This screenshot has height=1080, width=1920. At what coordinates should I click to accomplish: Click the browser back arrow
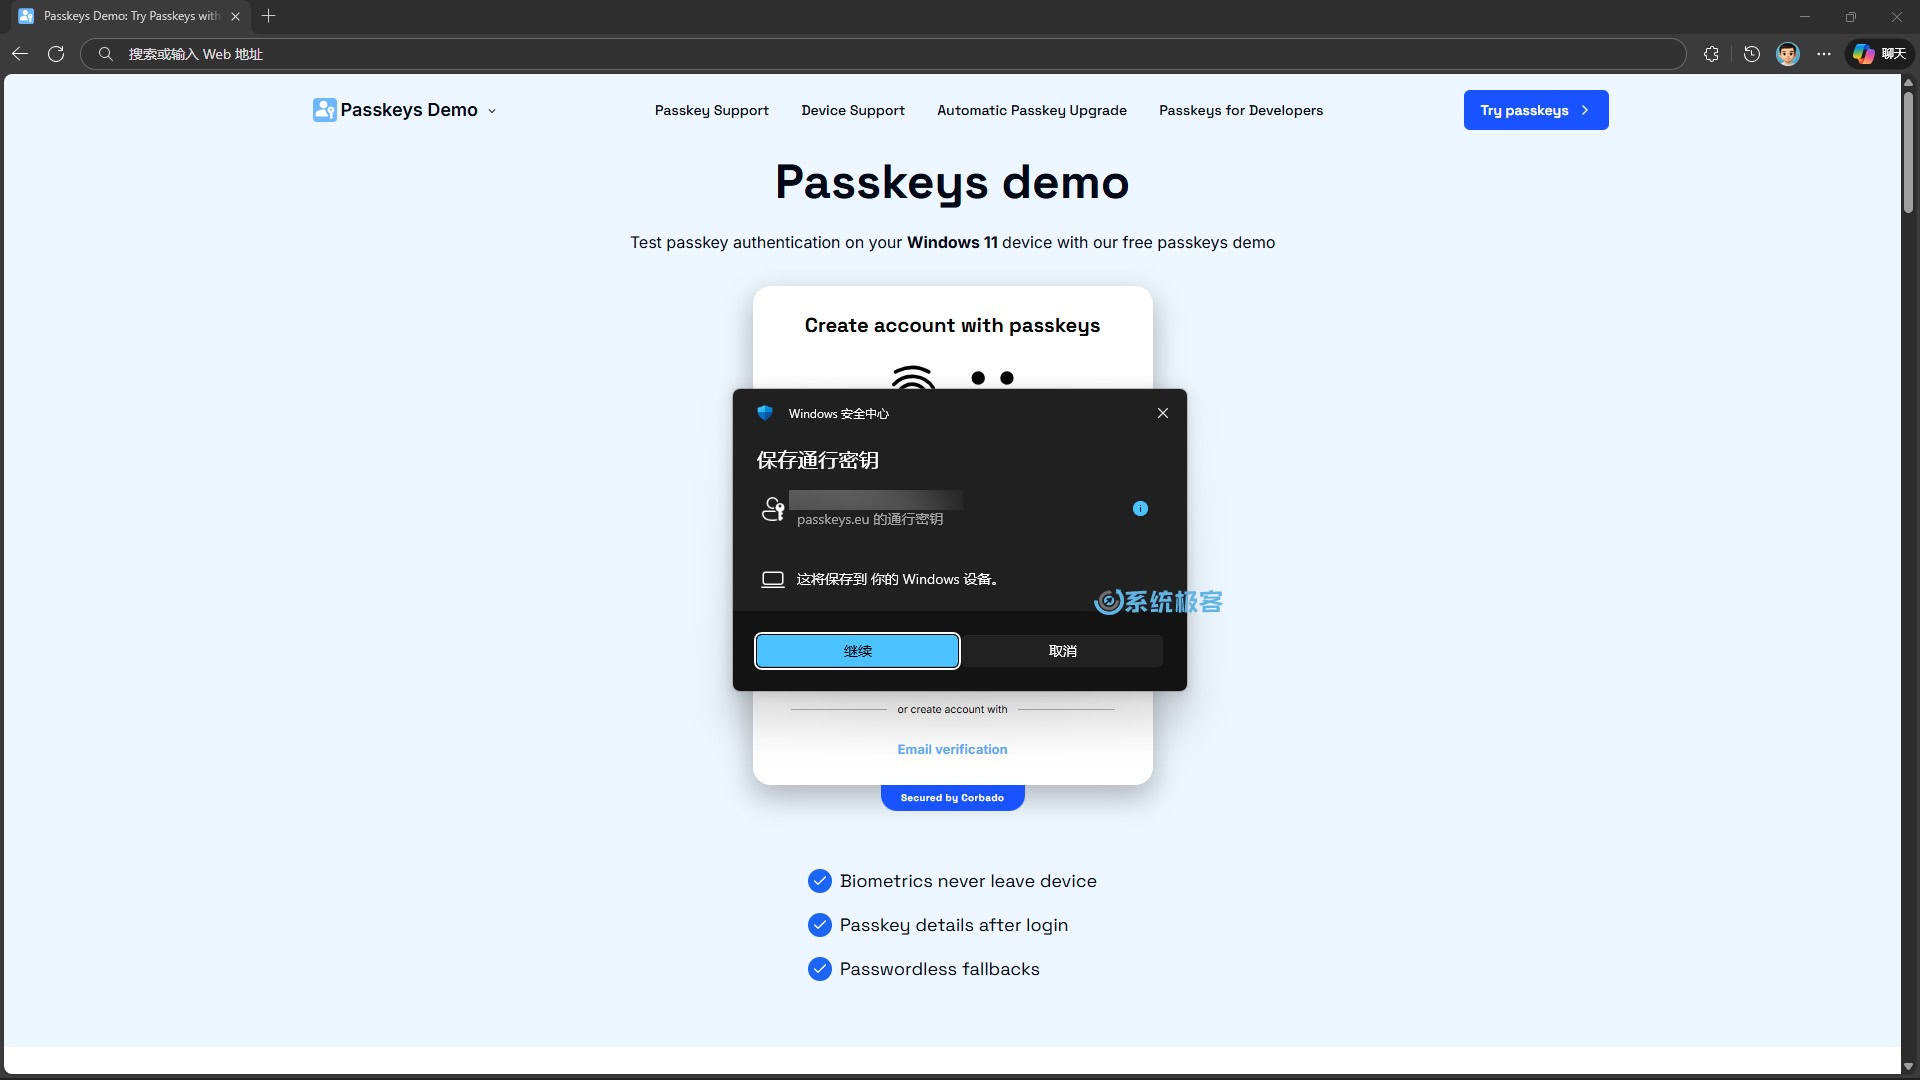(20, 54)
